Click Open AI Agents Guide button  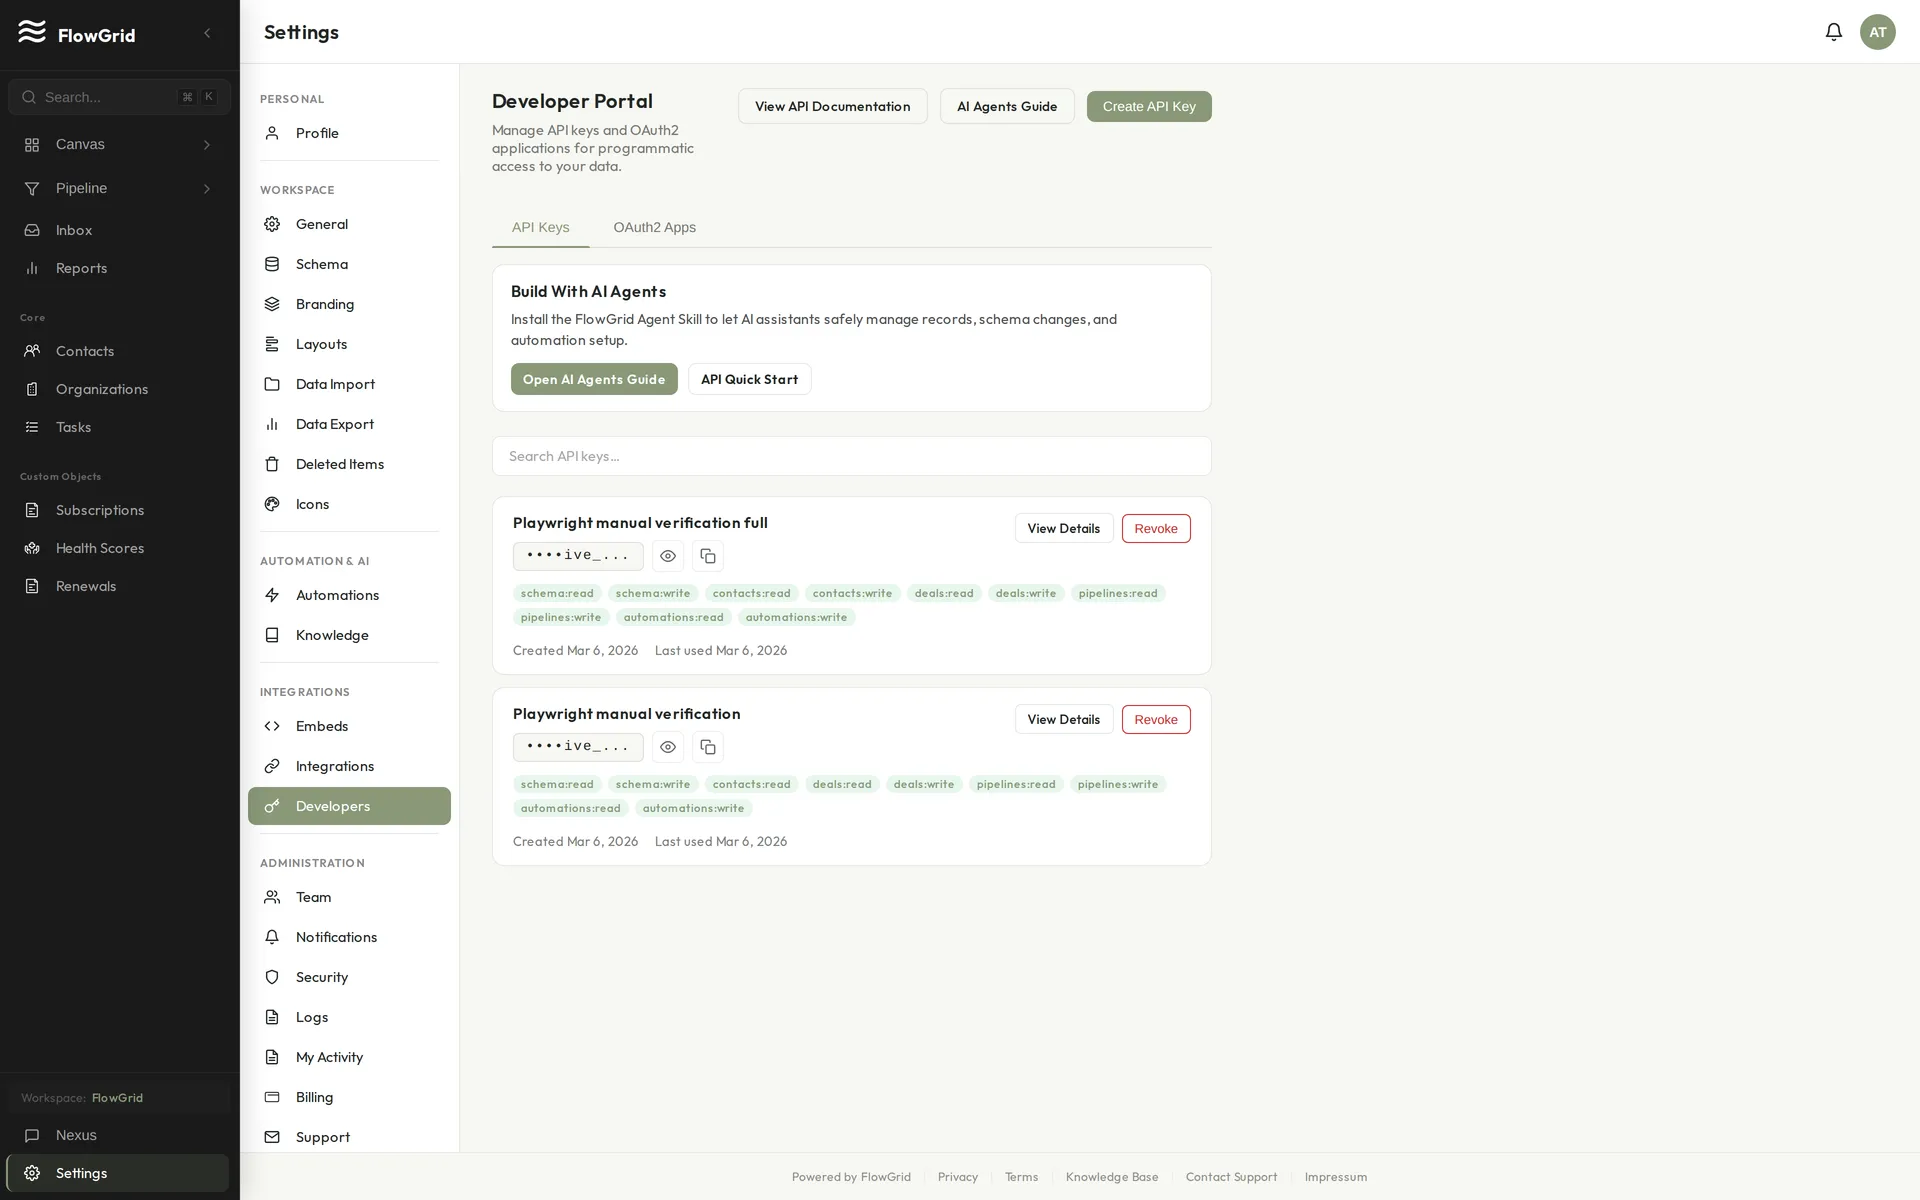tap(594, 379)
